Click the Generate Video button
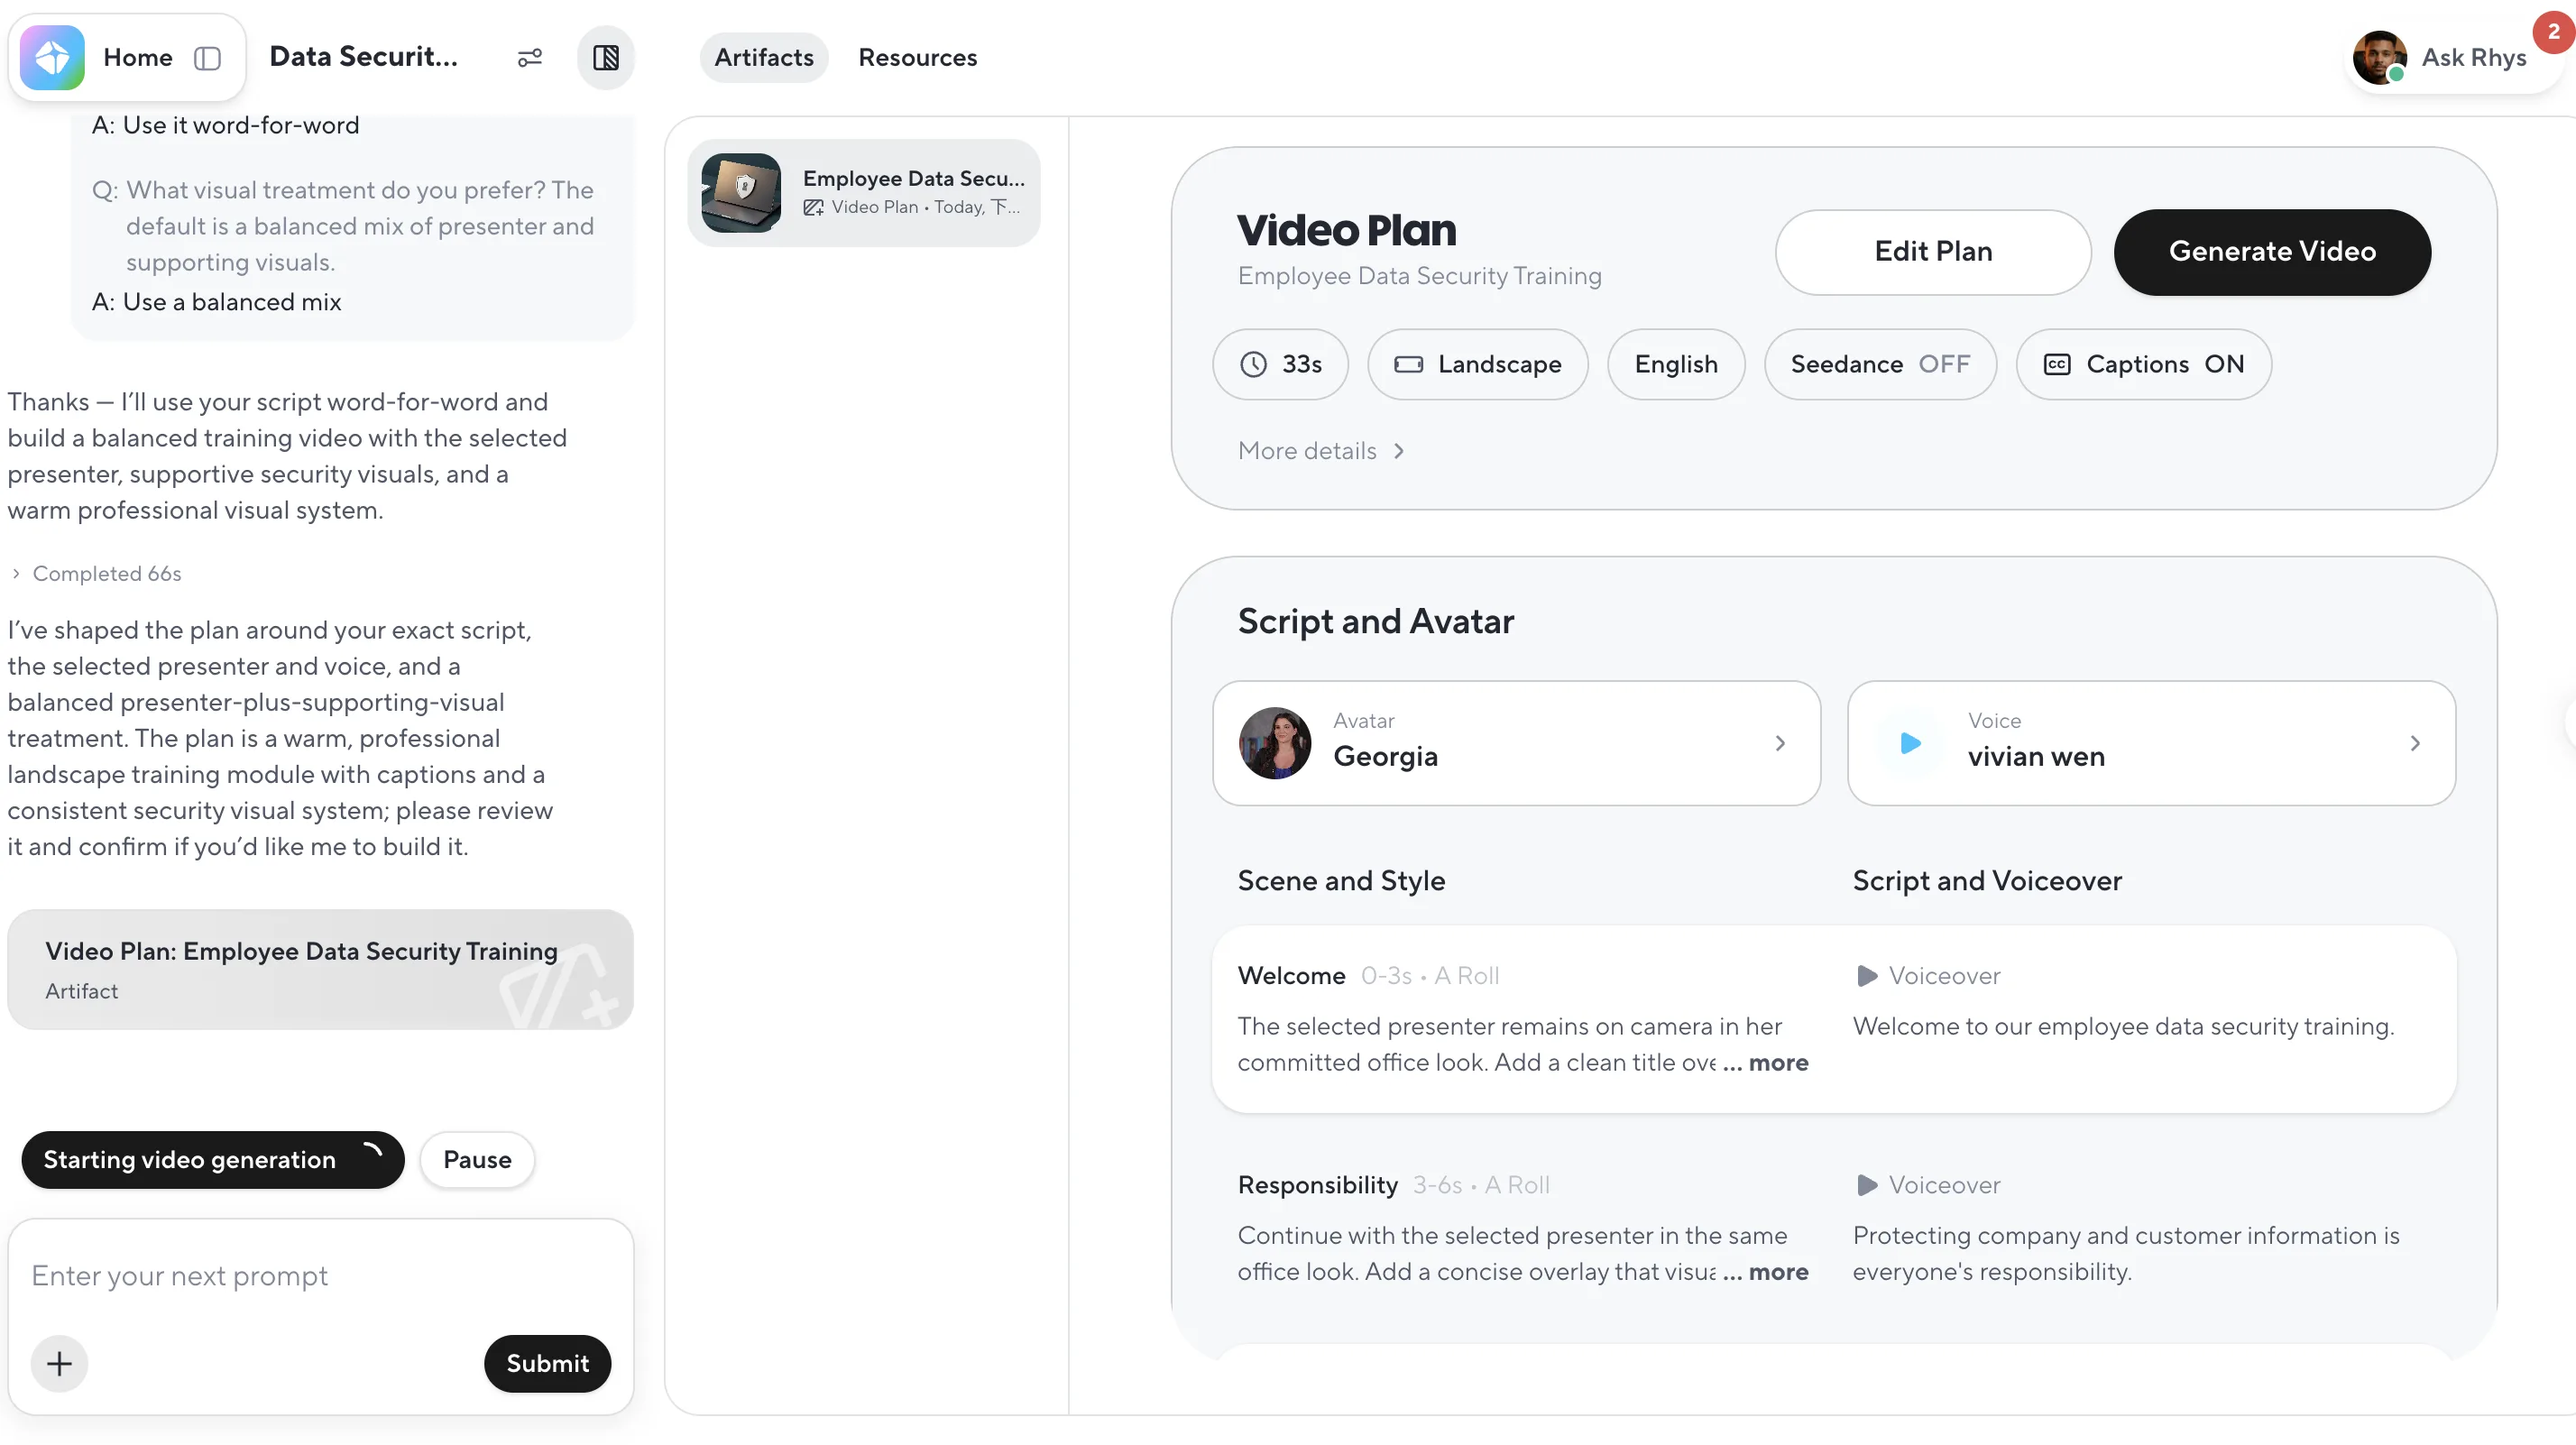 pos(2272,252)
